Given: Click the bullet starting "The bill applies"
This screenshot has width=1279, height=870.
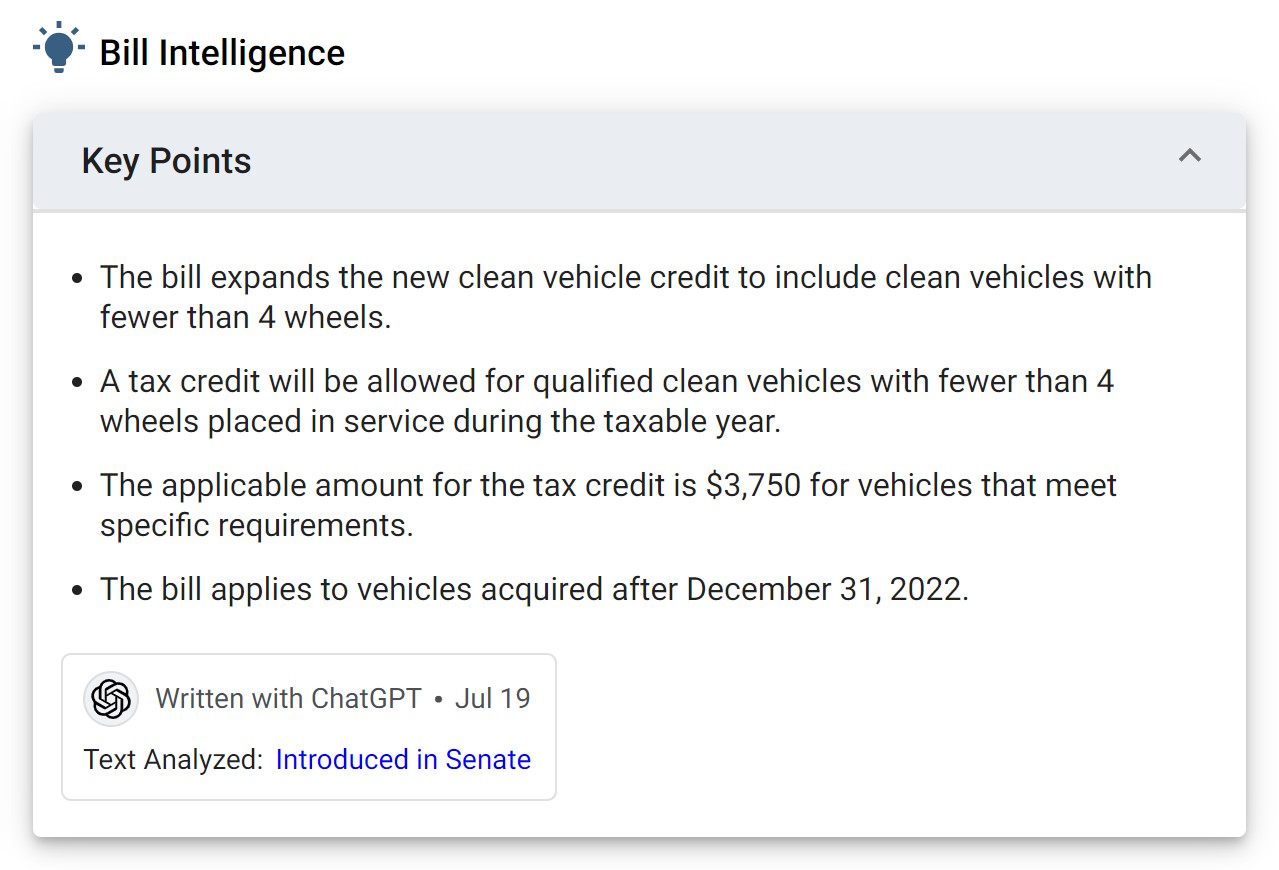Looking at the screenshot, I should click(x=534, y=589).
